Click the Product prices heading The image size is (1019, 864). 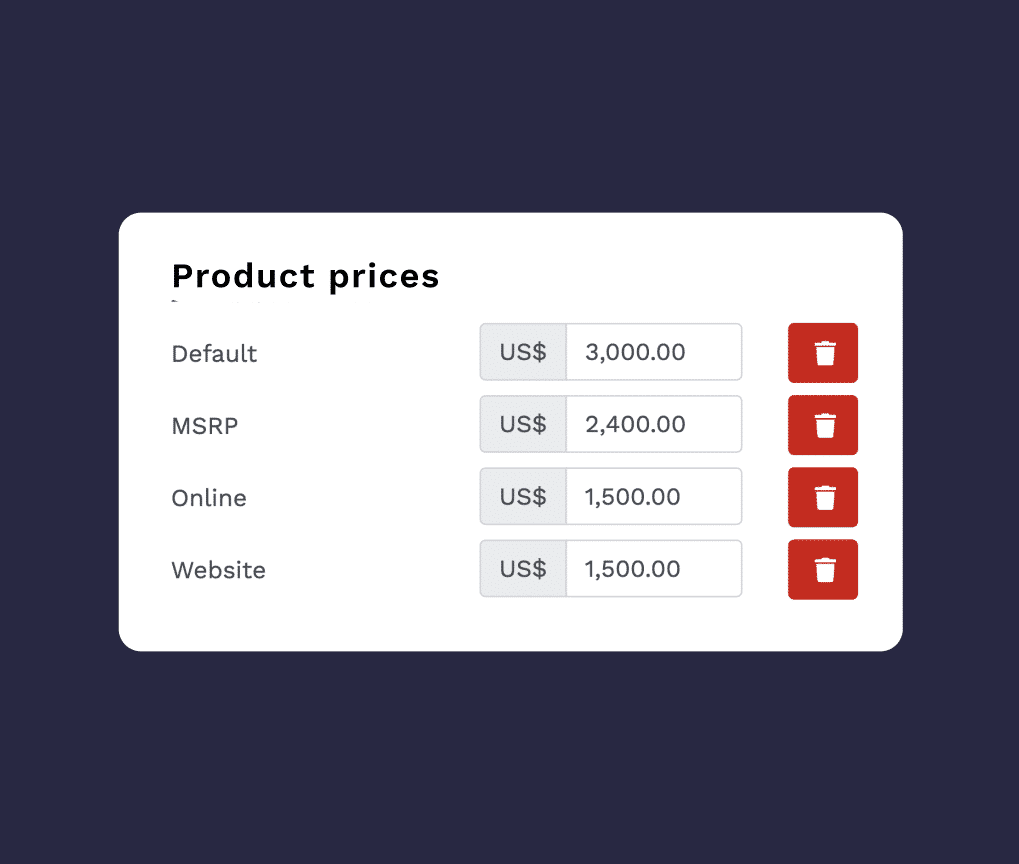pyautogui.click(x=306, y=277)
